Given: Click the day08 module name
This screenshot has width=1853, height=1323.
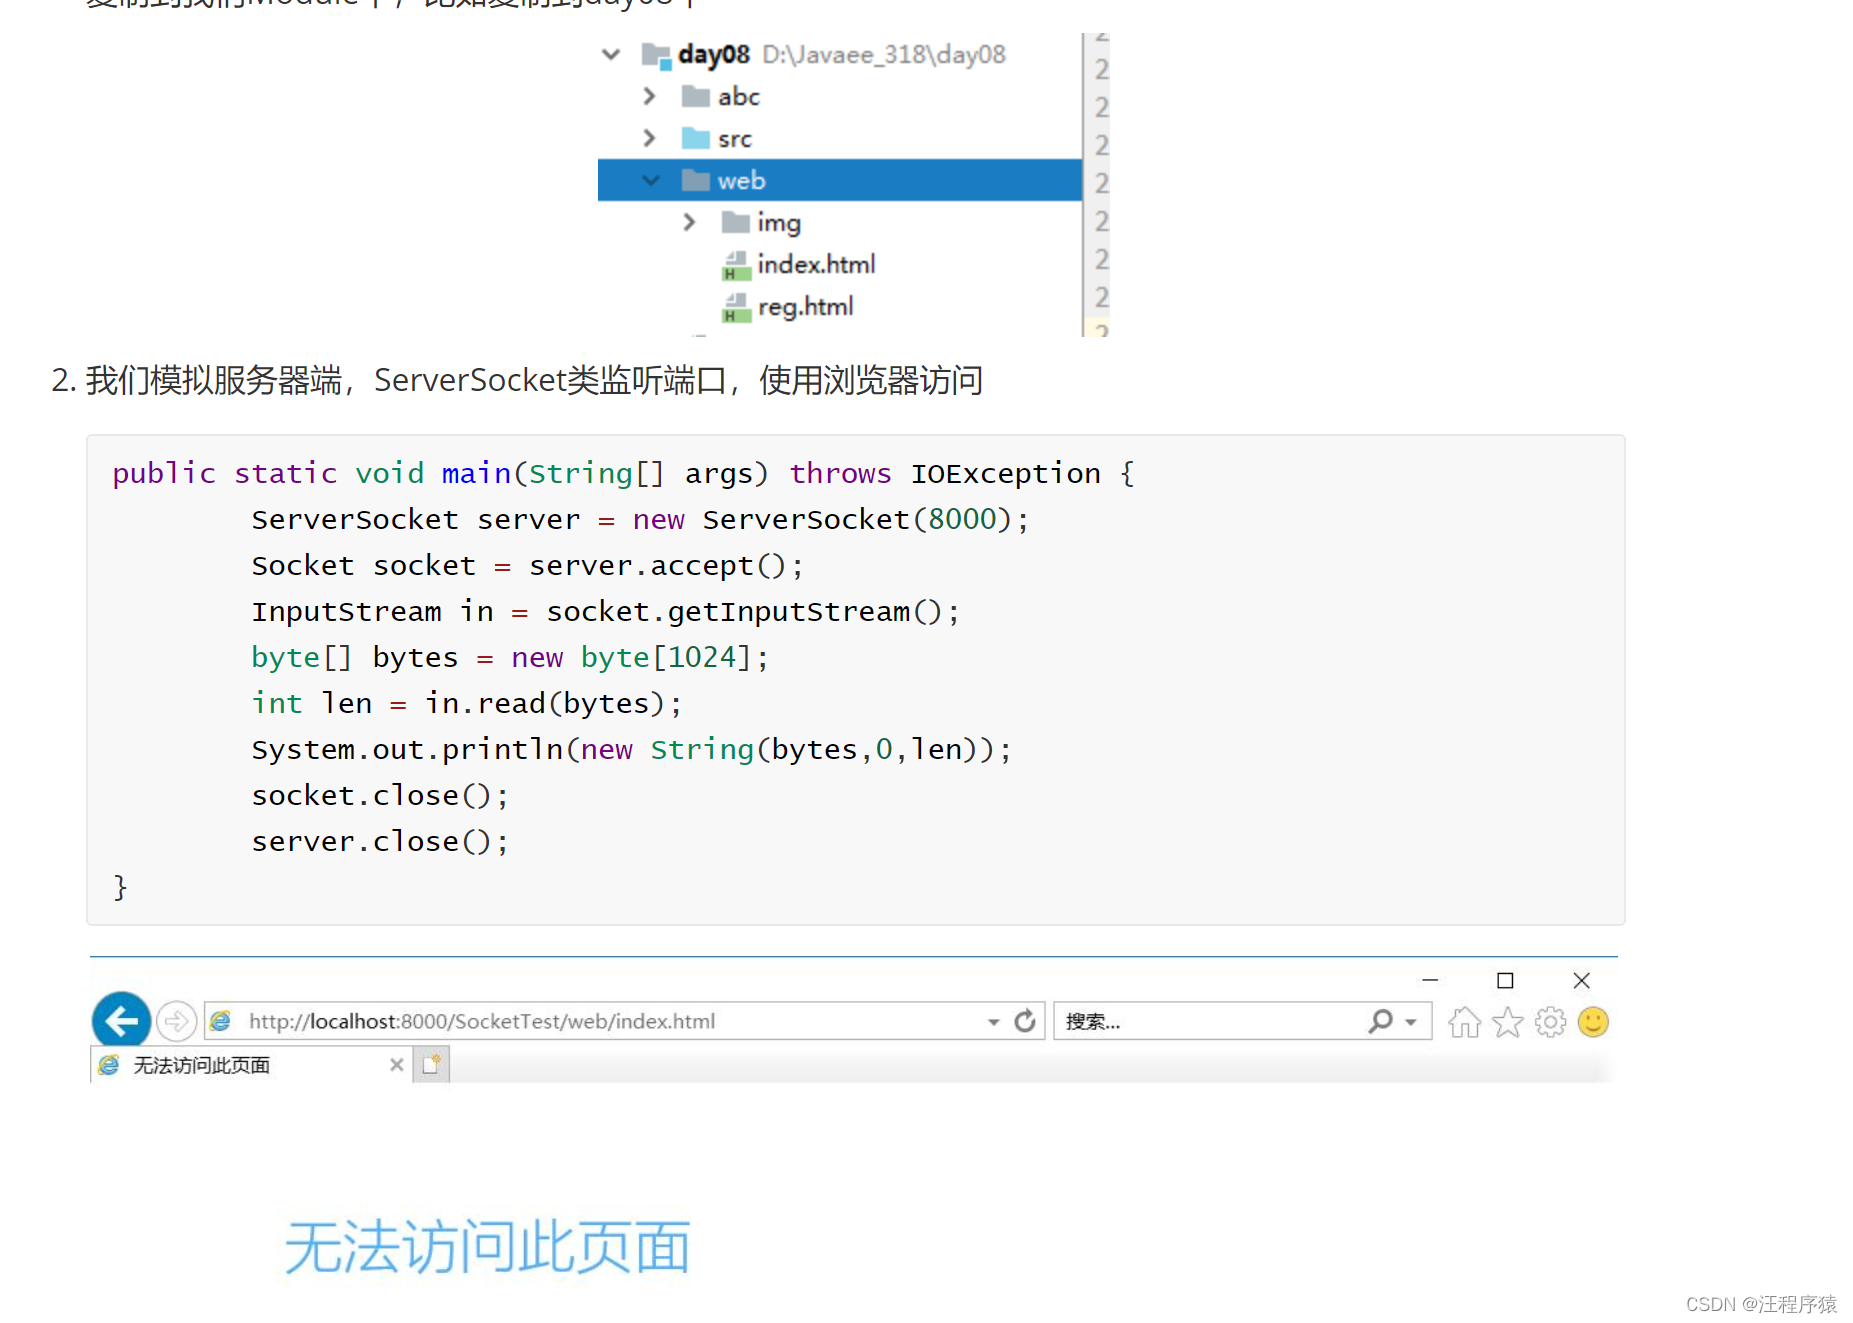Looking at the screenshot, I should coord(714,54).
